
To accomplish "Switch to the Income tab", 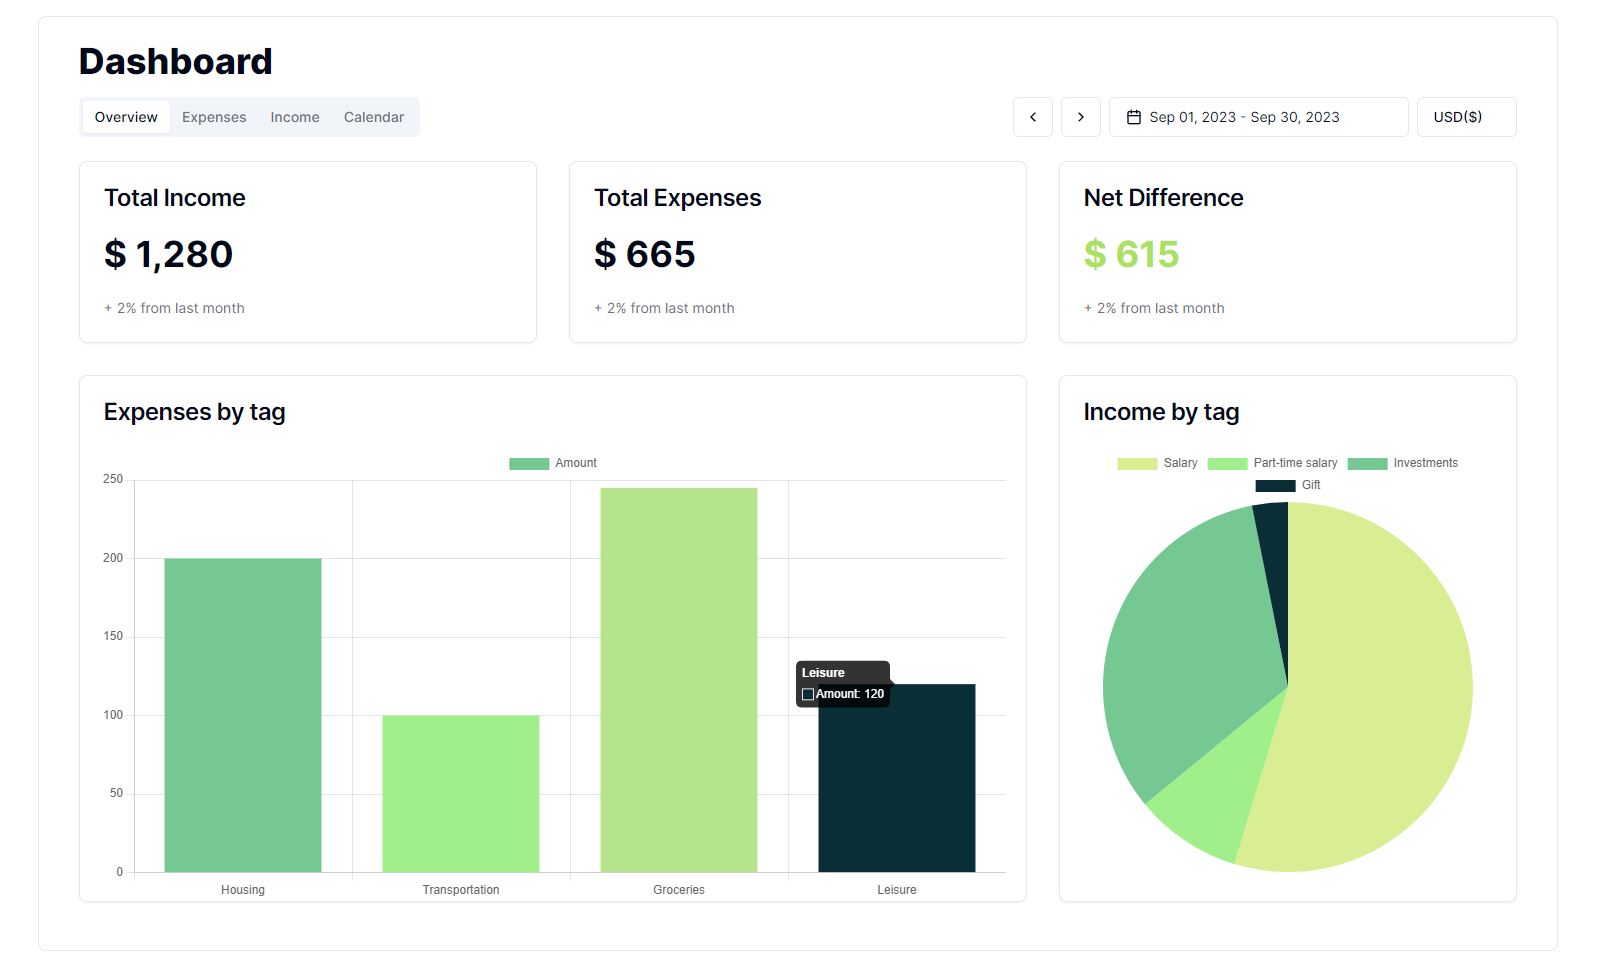I will (x=295, y=117).
